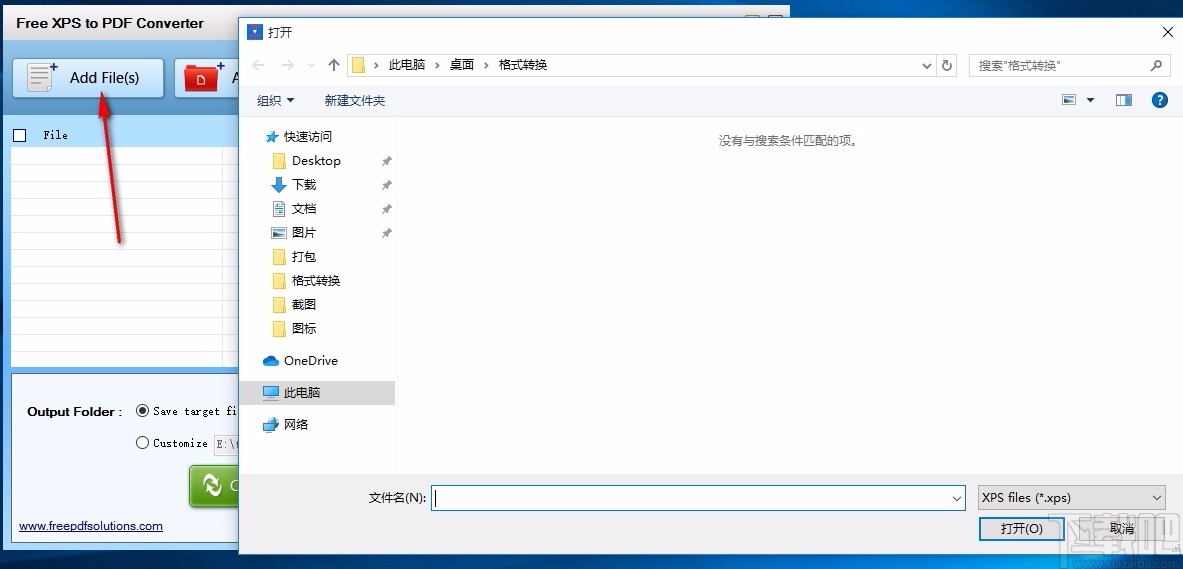The image size is (1183, 569).
Task: Click the 打开(O) button
Action: [1022, 529]
